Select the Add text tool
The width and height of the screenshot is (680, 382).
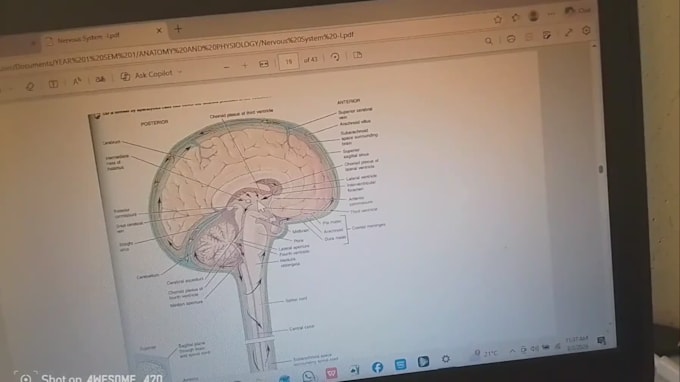(53, 84)
